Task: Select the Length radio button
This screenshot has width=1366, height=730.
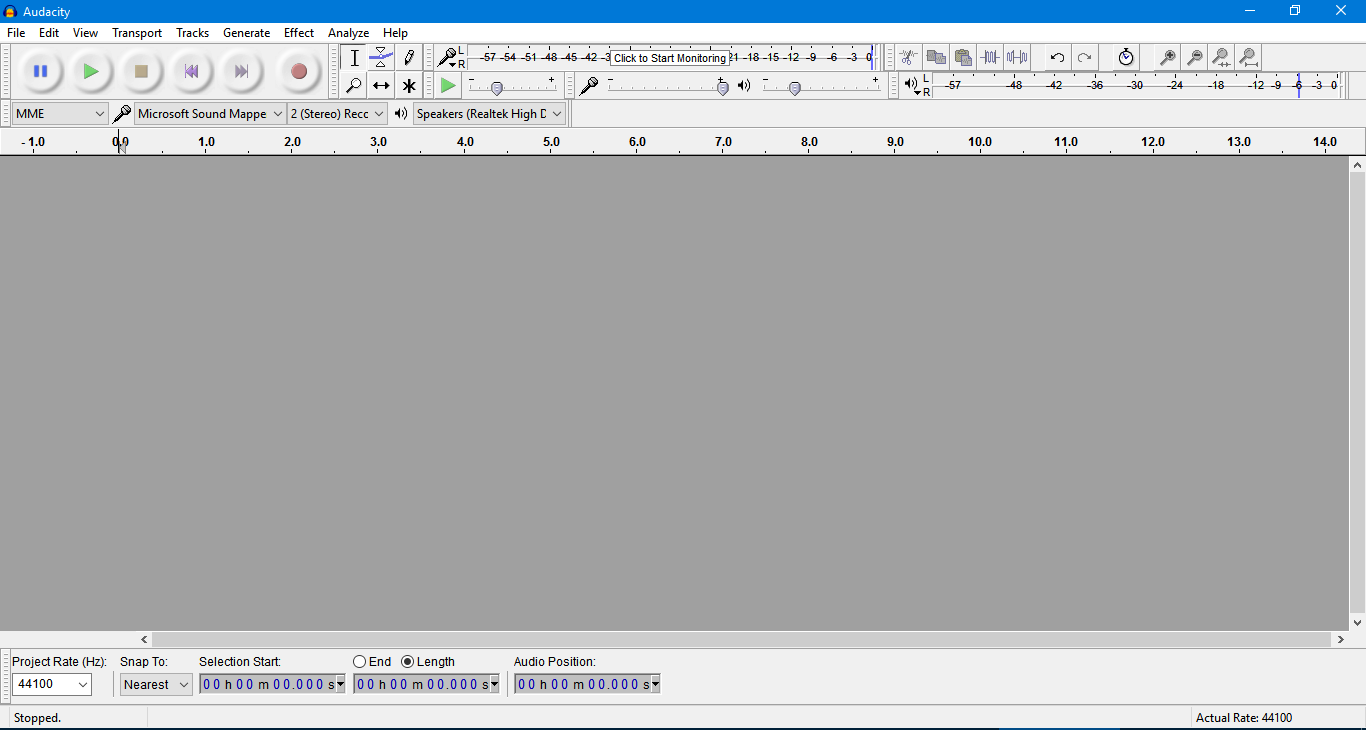Action: pyautogui.click(x=407, y=662)
